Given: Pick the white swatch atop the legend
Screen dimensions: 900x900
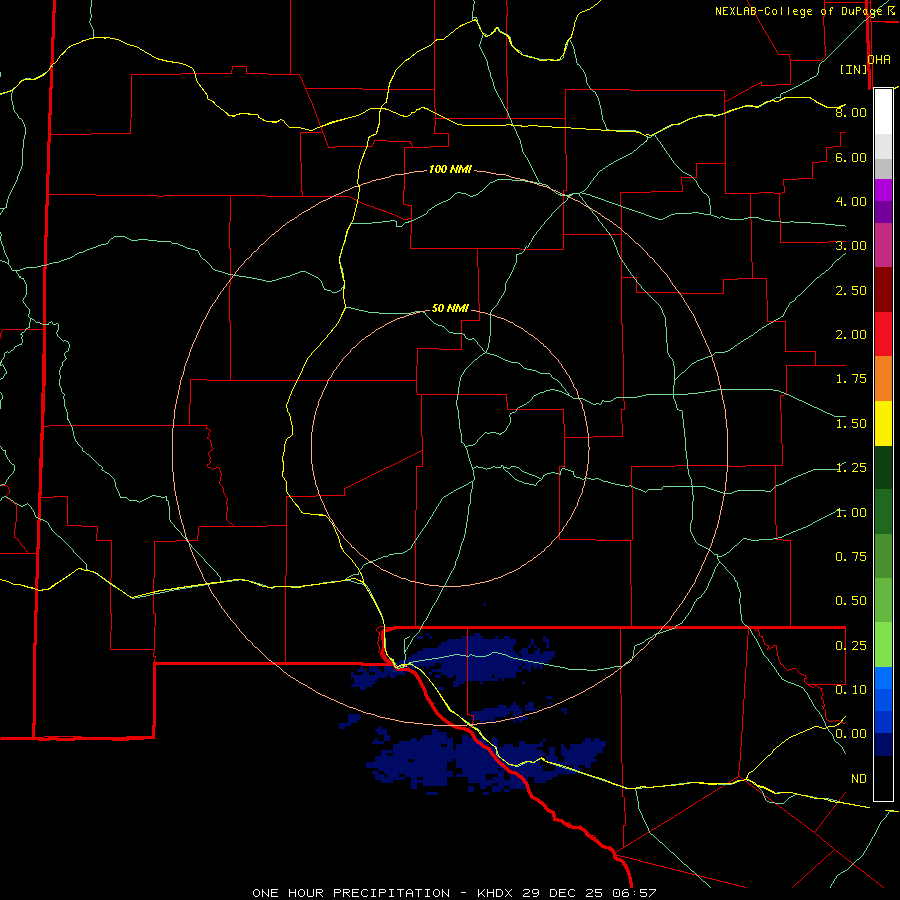Looking at the screenshot, I should 883,112.
